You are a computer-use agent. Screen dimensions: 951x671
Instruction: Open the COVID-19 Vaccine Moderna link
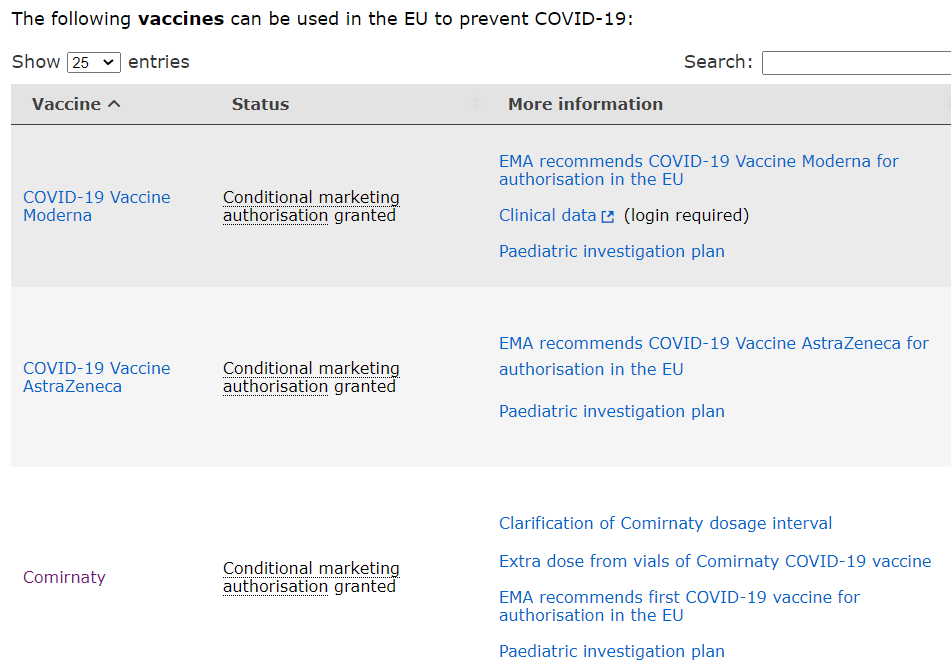[96, 206]
